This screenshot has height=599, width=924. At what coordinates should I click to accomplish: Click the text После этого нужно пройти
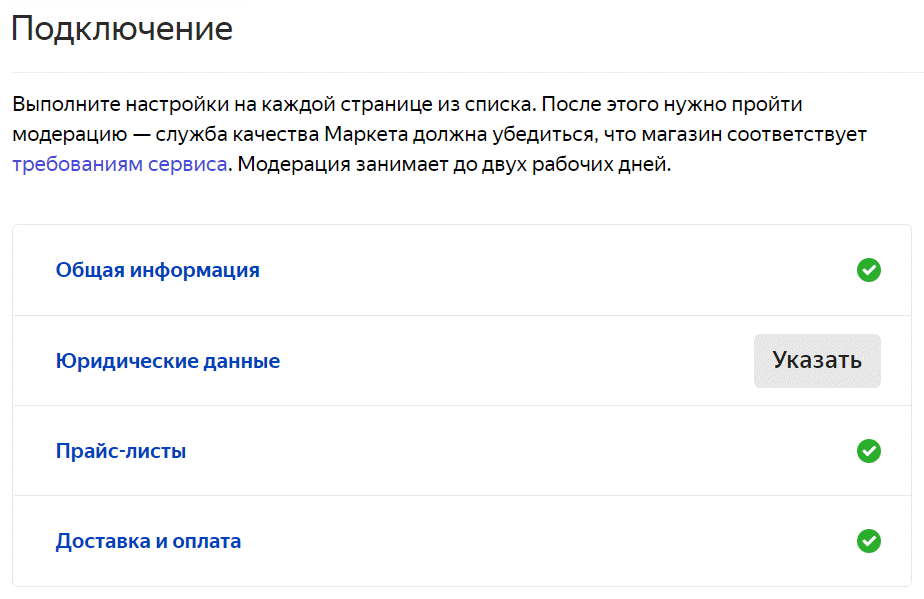click(x=672, y=104)
